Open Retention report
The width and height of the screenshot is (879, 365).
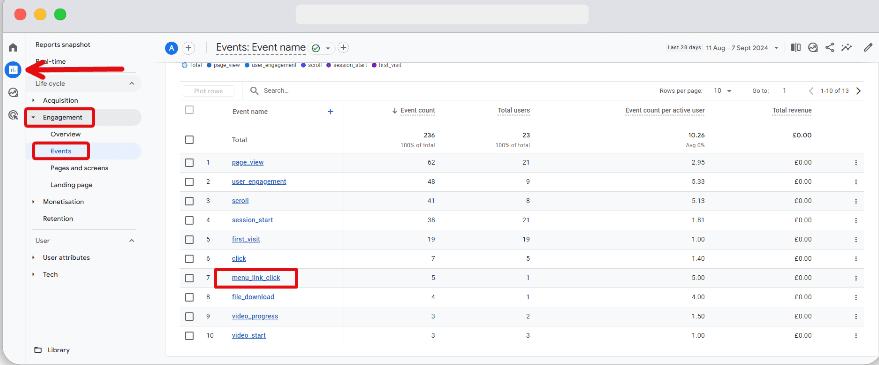coord(58,219)
